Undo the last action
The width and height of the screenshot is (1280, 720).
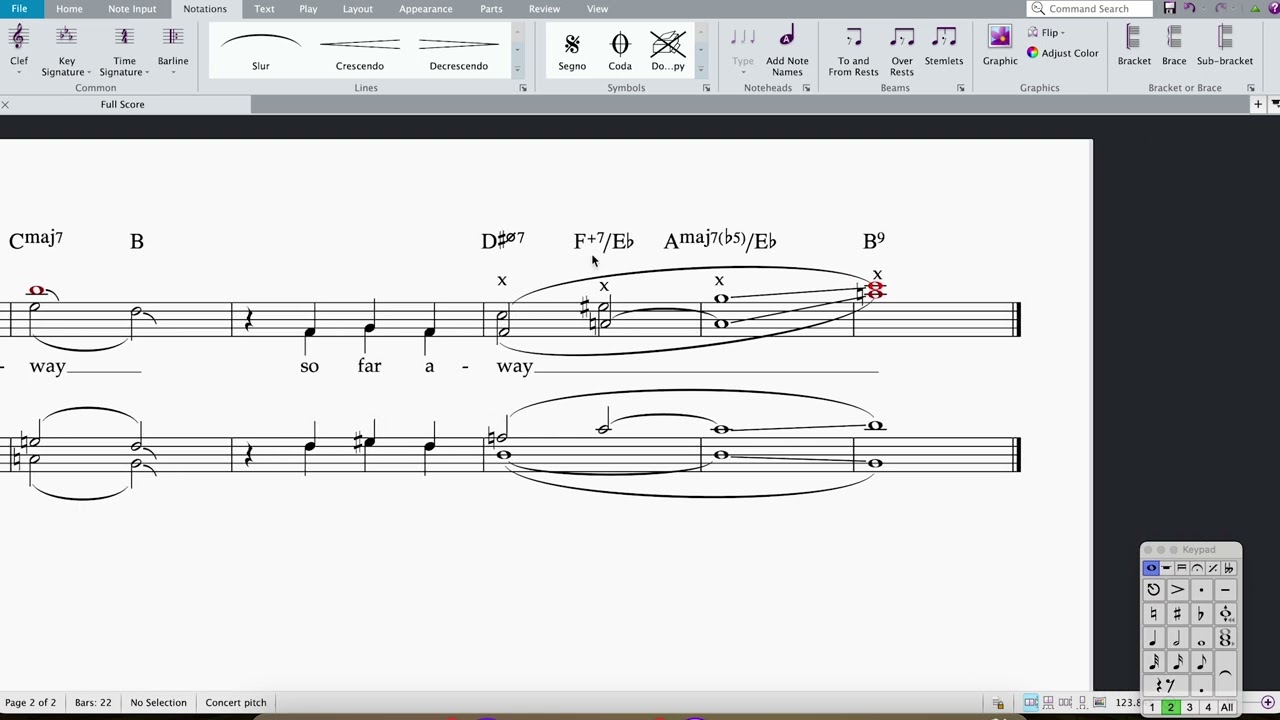(1189, 9)
